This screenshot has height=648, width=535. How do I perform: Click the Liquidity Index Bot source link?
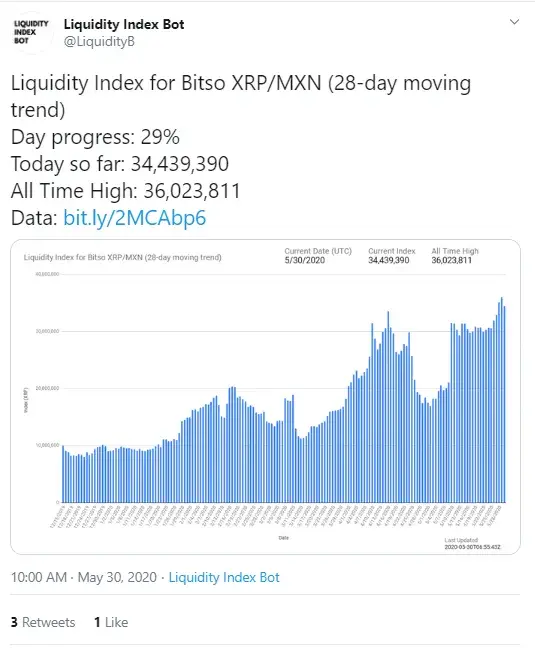click(x=224, y=577)
